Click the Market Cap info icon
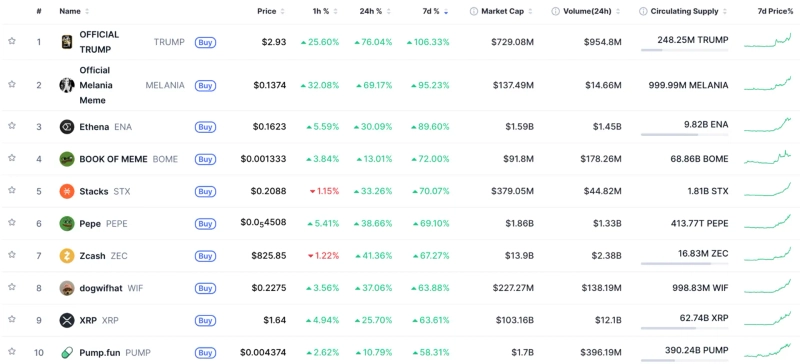Viewport: 800px width, 364px height. coord(473,11)
